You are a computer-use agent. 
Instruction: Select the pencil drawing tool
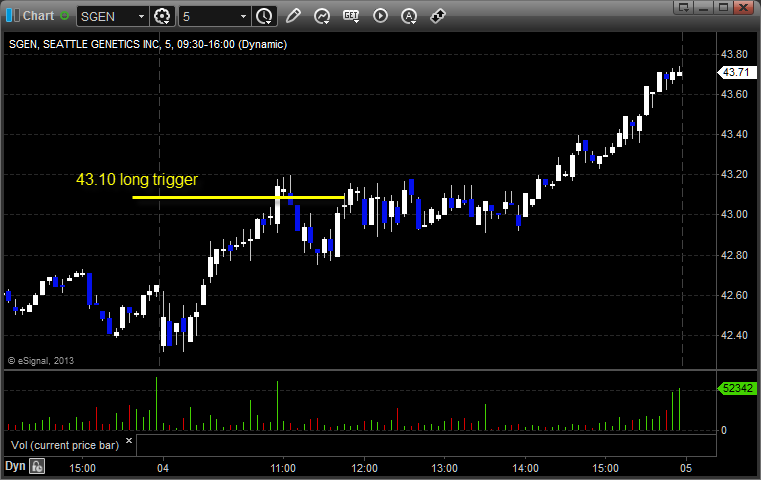(293, 16)
